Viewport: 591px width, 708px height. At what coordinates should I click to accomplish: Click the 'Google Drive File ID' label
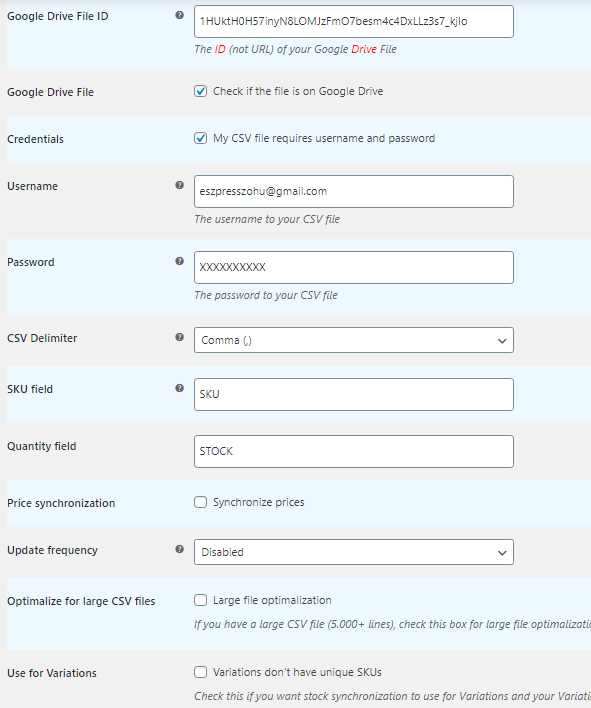click(58, 16)
